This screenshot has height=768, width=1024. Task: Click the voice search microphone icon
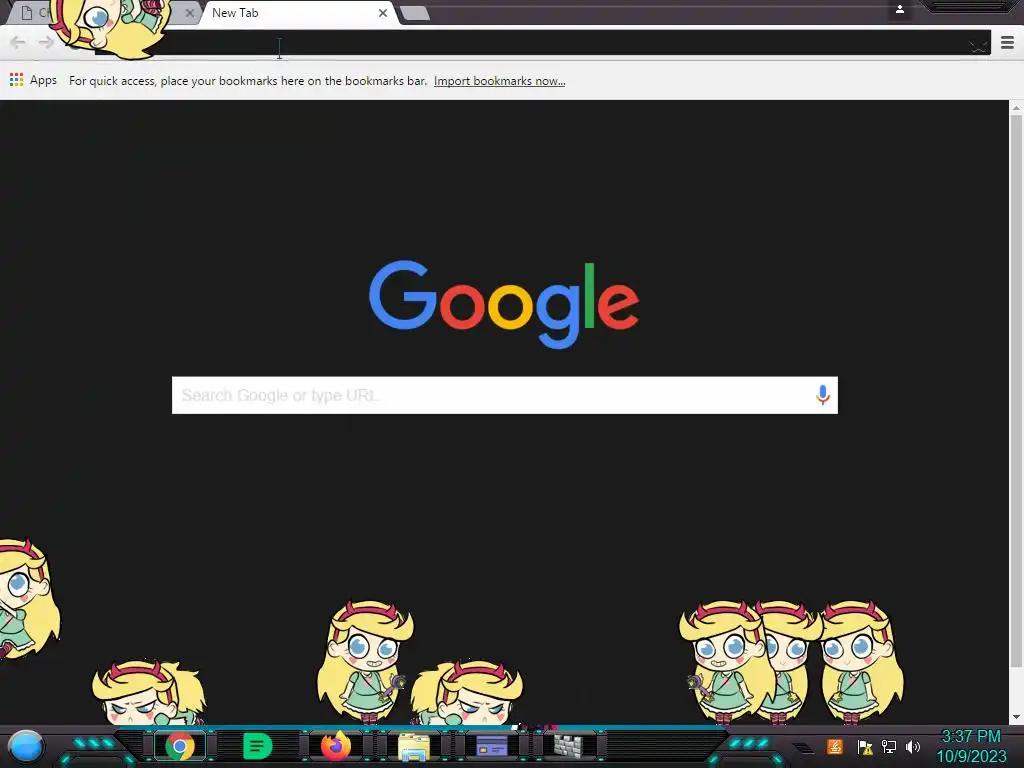(x=822, y=395)
